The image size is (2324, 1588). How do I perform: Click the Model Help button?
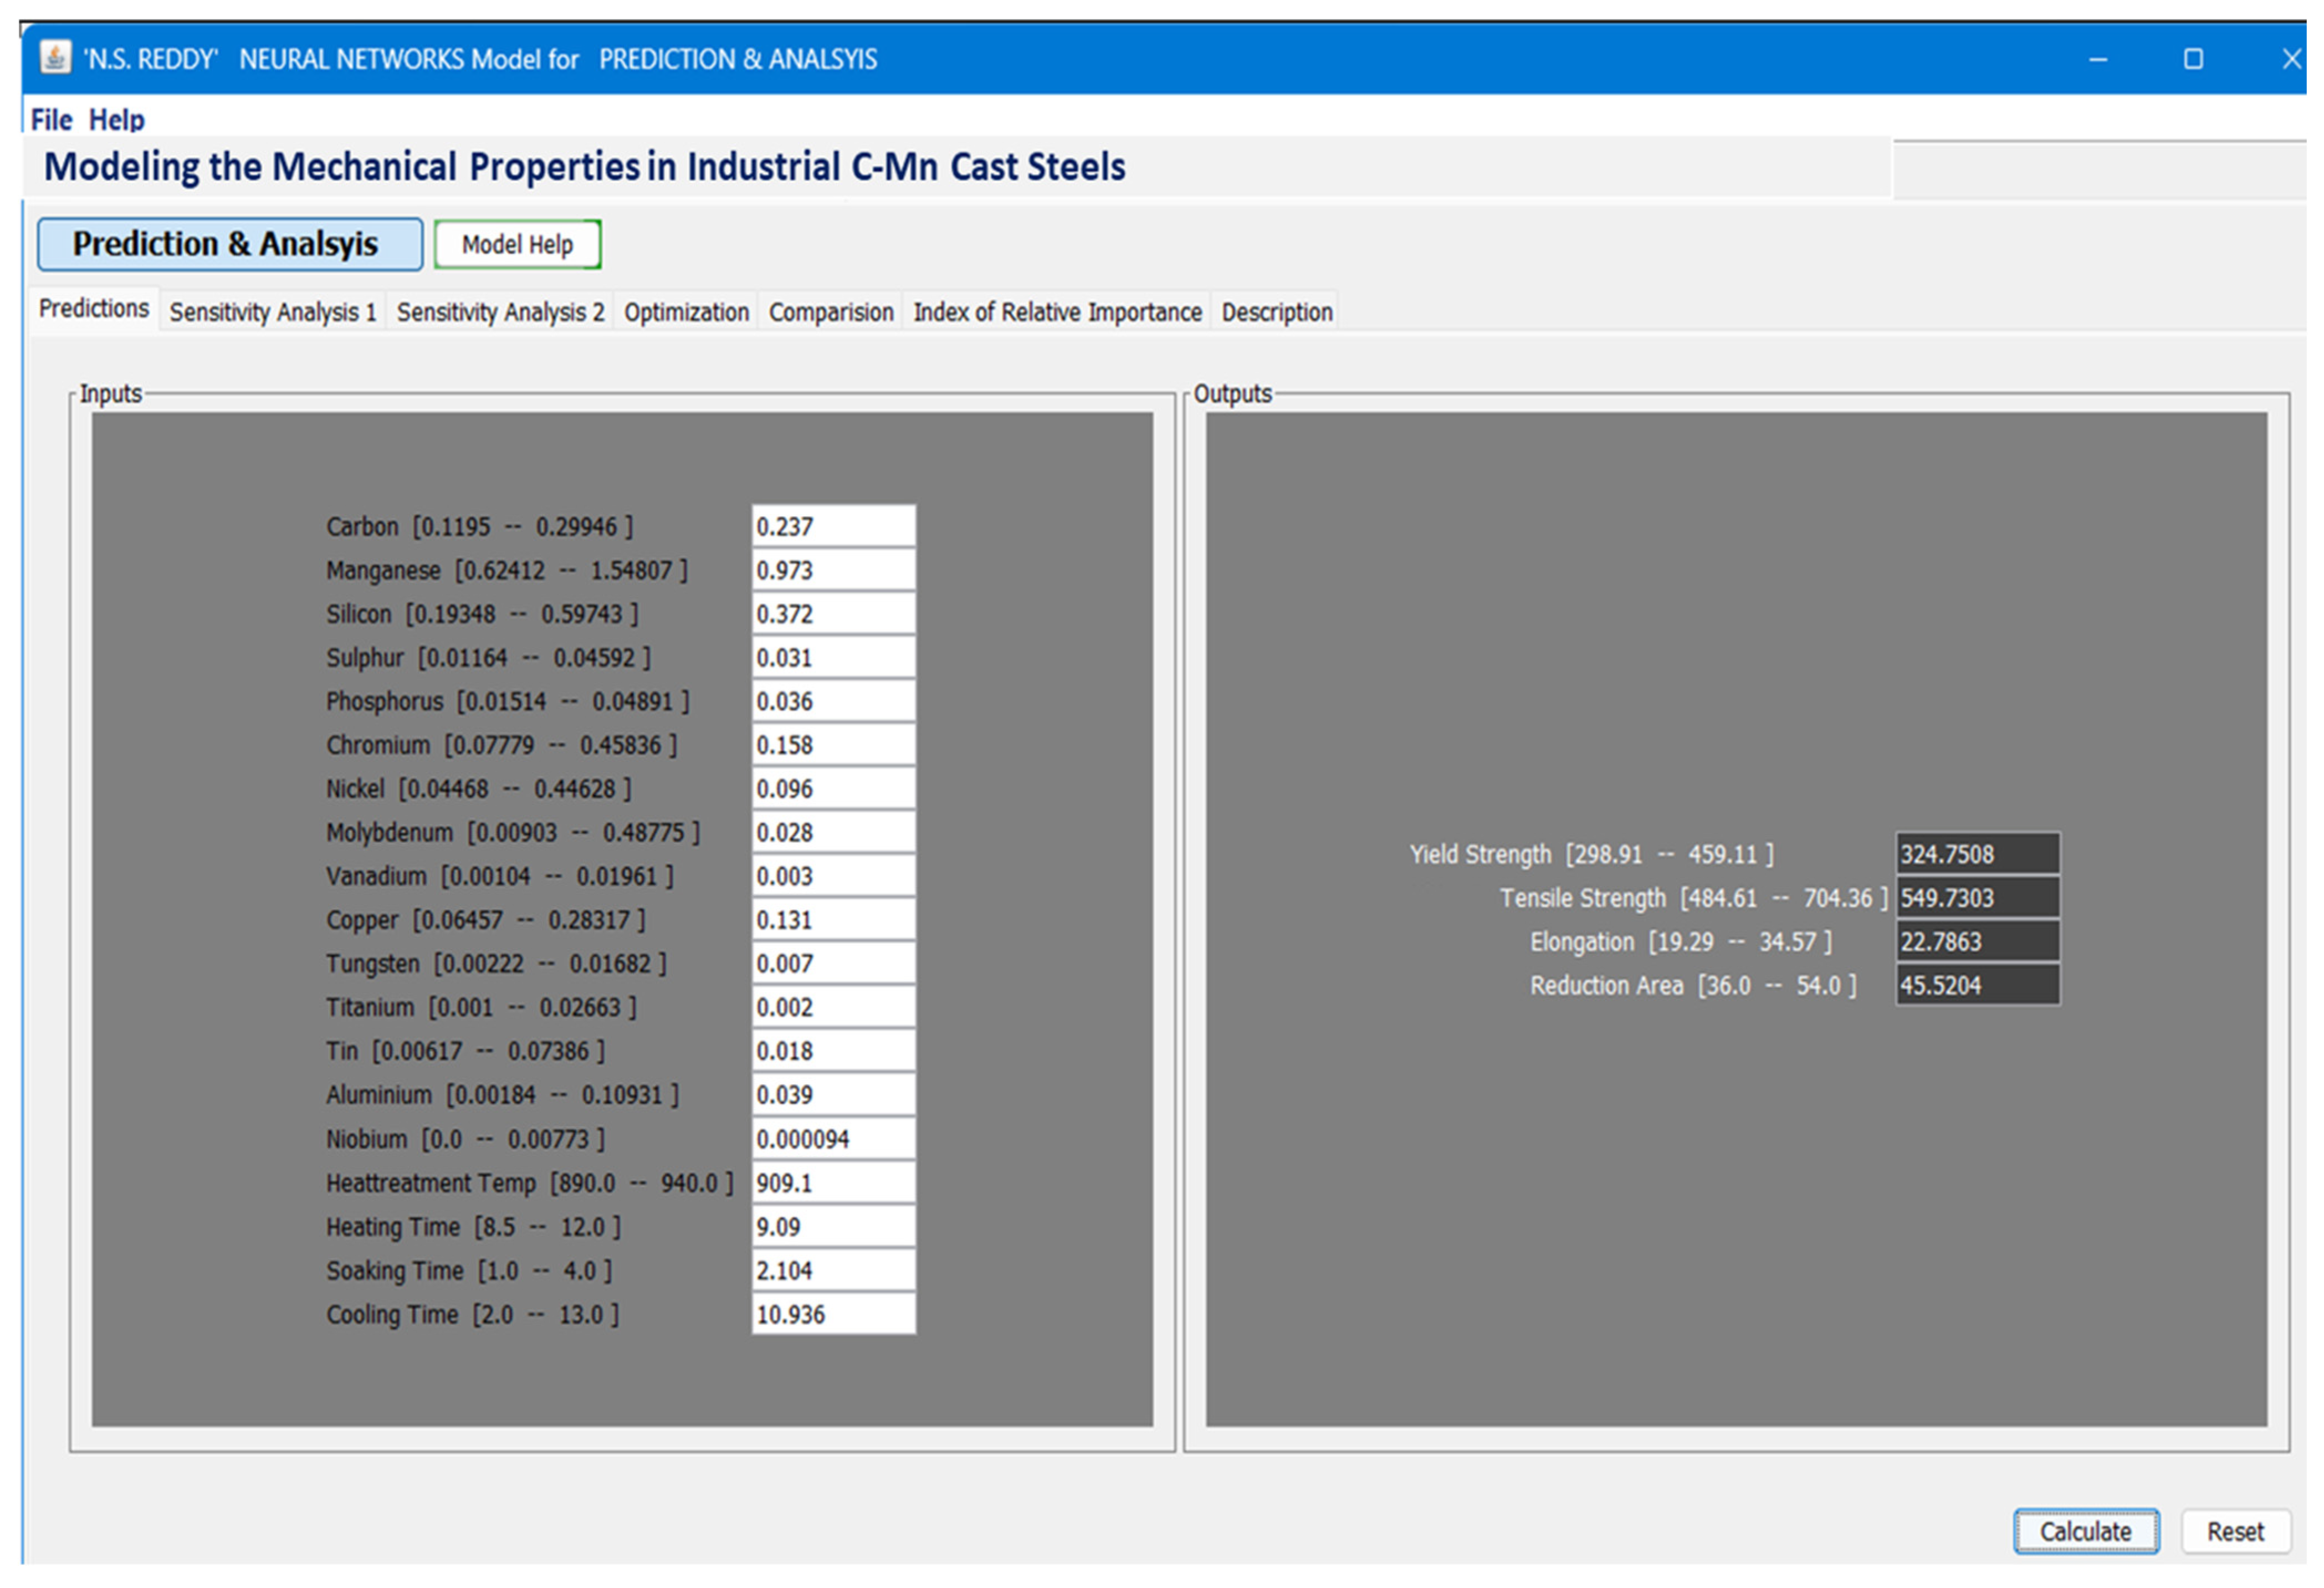point(517,245)
